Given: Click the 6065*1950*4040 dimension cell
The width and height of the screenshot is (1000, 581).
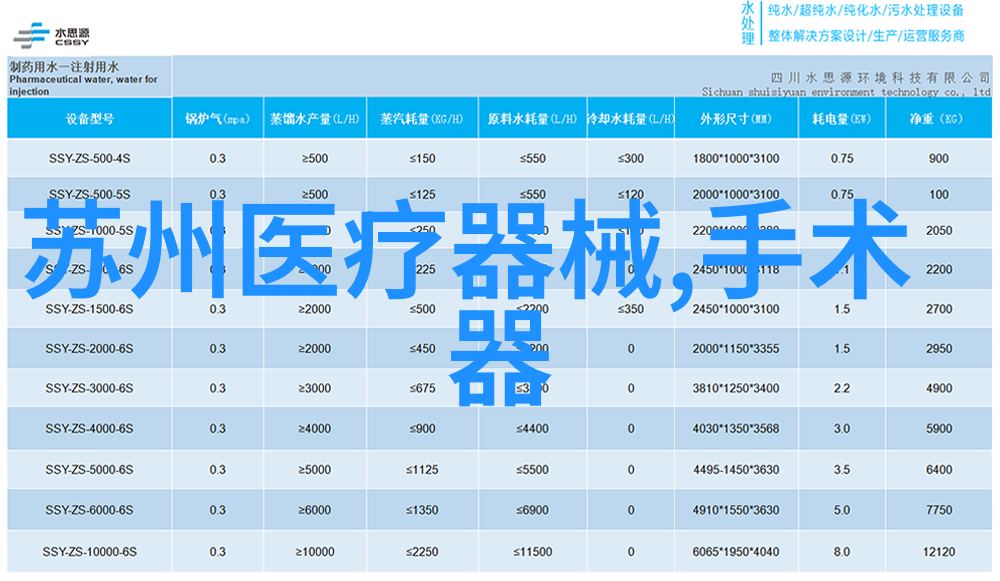Looking at the screenshot, I should tap(735, 552).
